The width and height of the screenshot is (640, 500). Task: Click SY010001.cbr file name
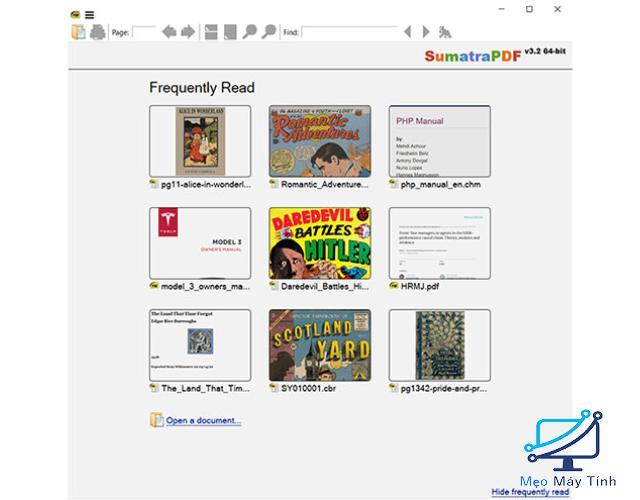(309, 388)
